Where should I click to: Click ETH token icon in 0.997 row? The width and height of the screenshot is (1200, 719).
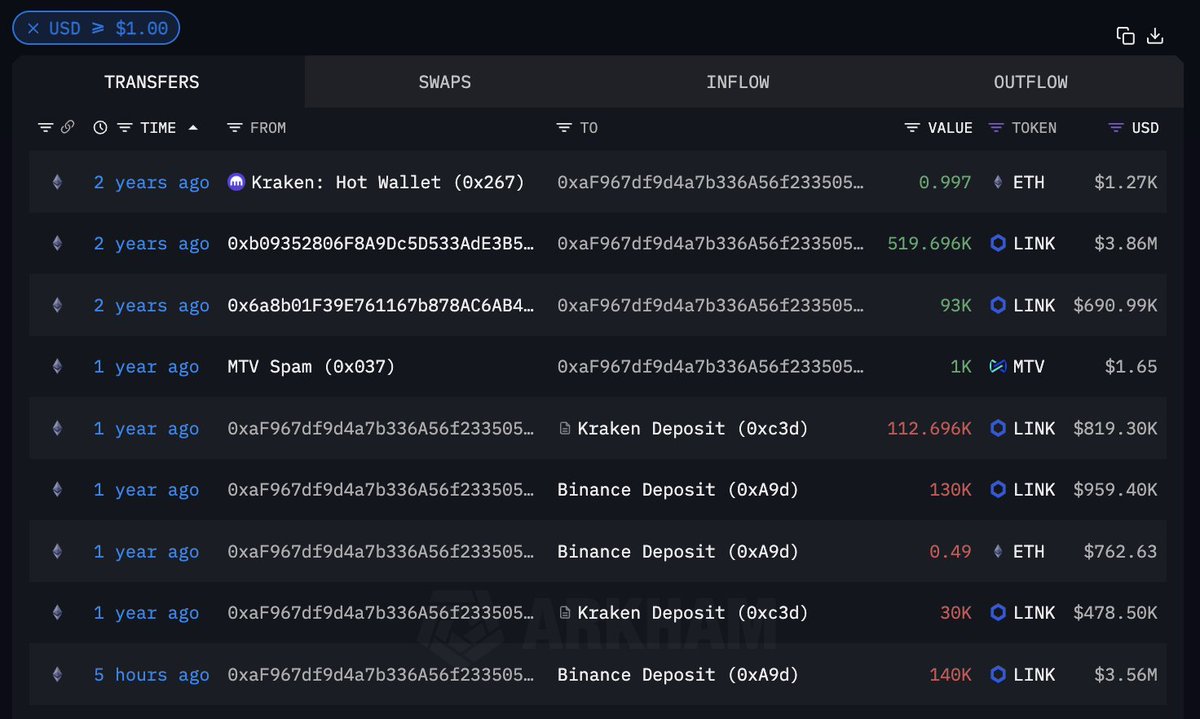(x=997, y=182)
